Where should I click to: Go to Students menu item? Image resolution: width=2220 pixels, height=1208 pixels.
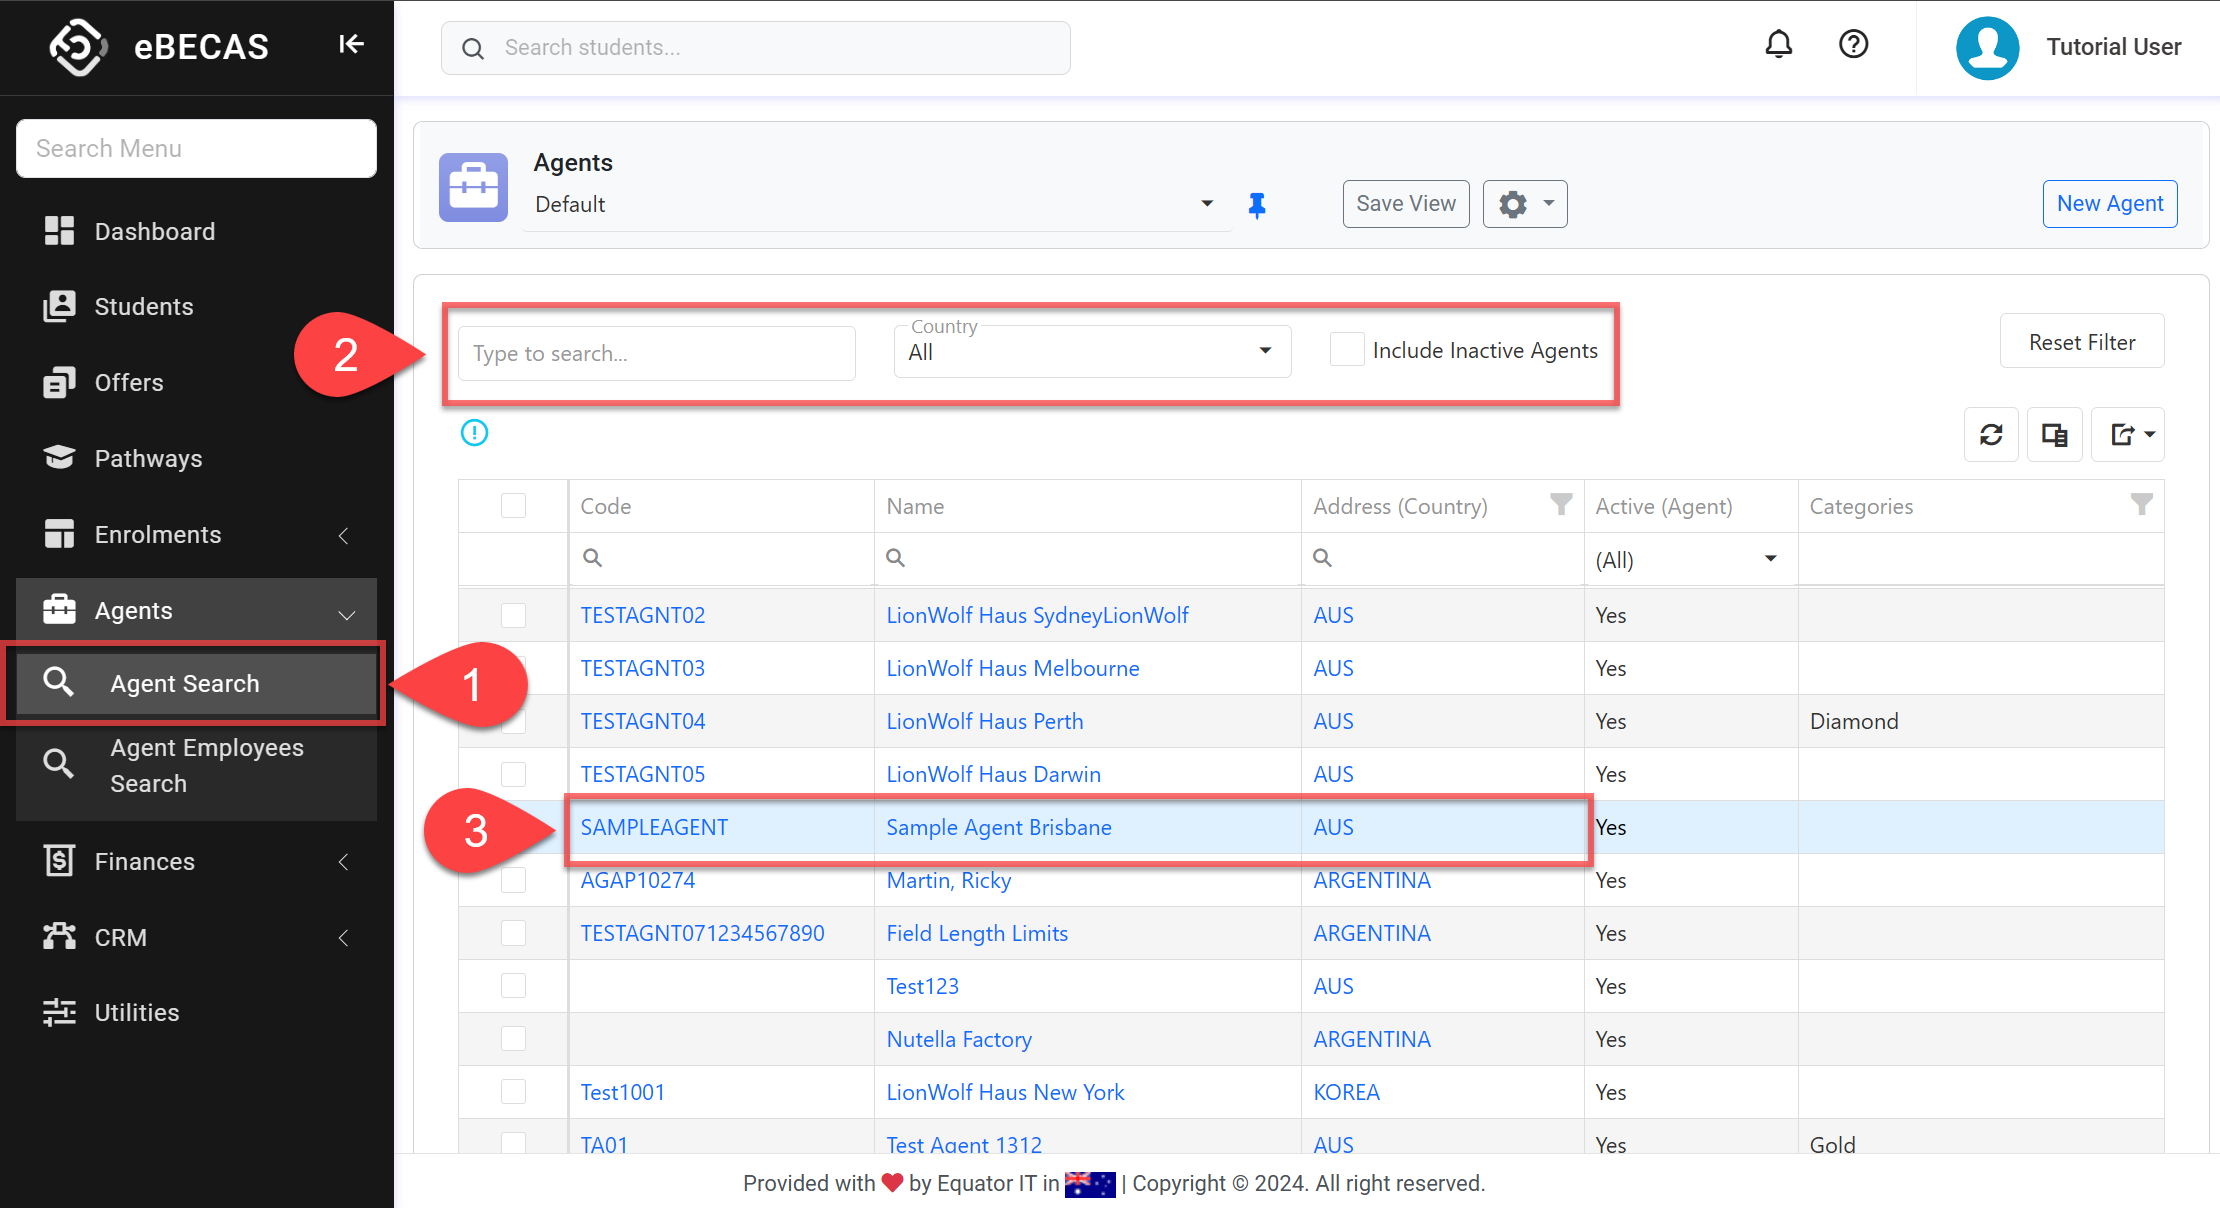144,306
